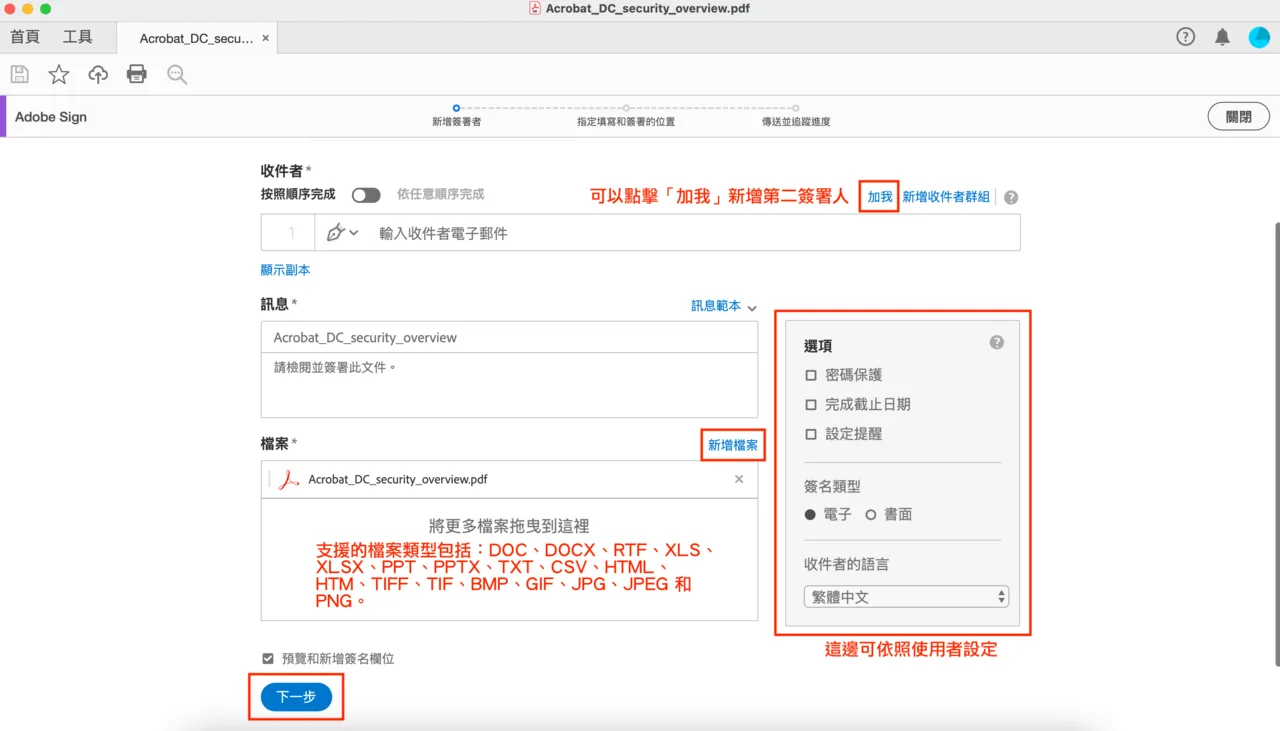Click the 傳送並追蹤進度 progress step
1280x731 pixels.
796,116
